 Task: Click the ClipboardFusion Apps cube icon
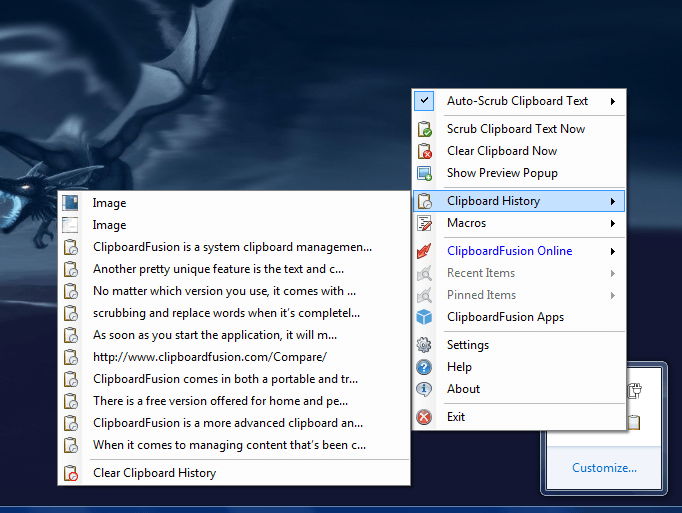(425, 317)
